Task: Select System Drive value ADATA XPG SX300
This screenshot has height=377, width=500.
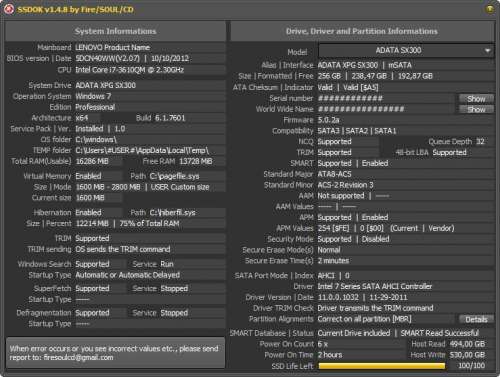Action: click(x=105, y=85)
